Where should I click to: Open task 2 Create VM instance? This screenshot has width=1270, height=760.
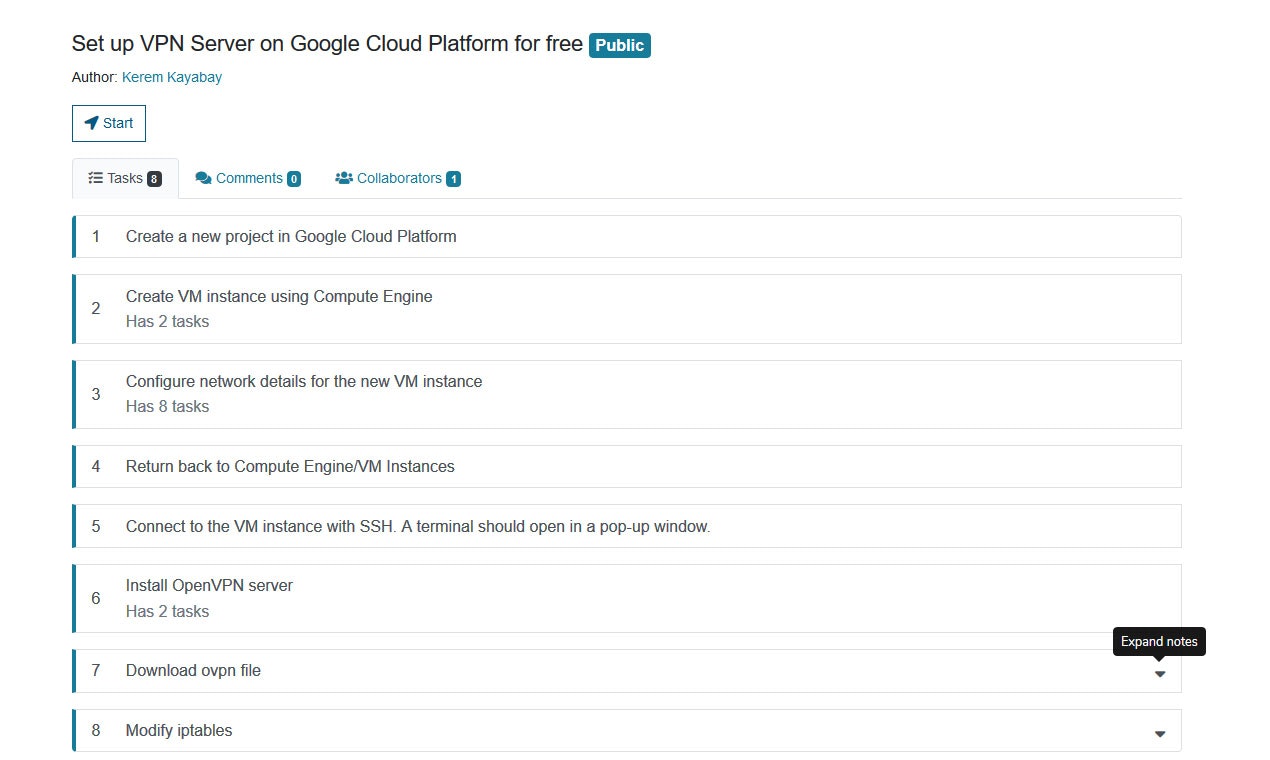point(279,296)
